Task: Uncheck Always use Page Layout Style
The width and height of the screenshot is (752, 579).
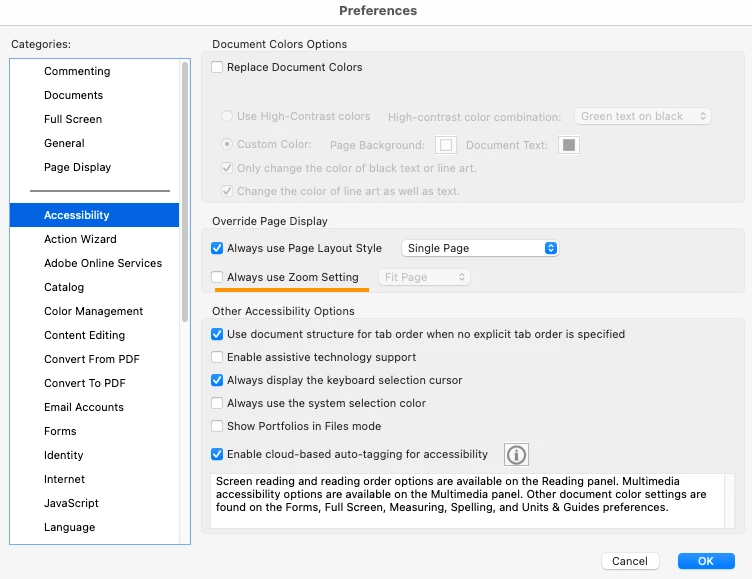Action: 217,248
